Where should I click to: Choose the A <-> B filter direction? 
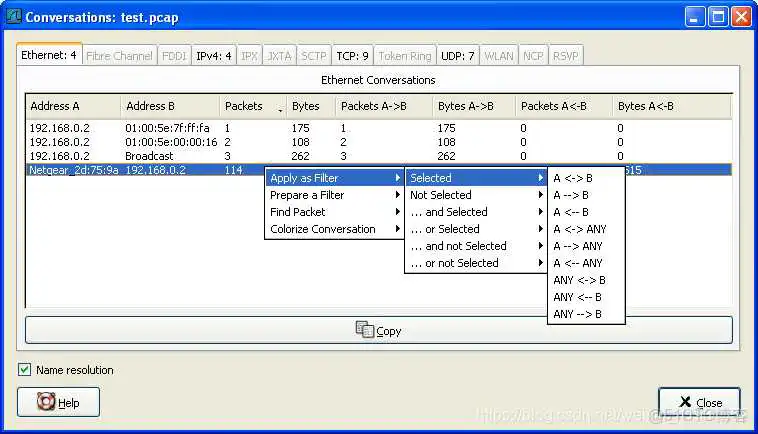coord(573,178)
